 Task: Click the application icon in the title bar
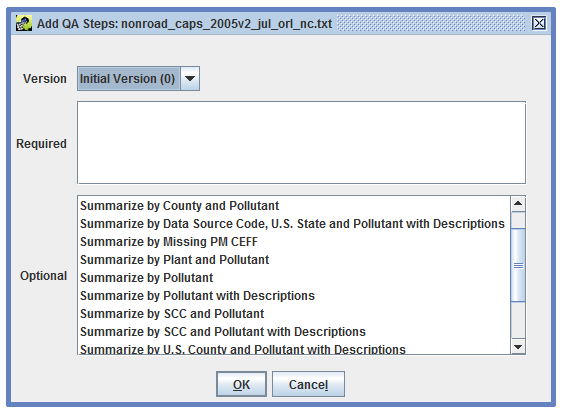[x=24, y=24]
